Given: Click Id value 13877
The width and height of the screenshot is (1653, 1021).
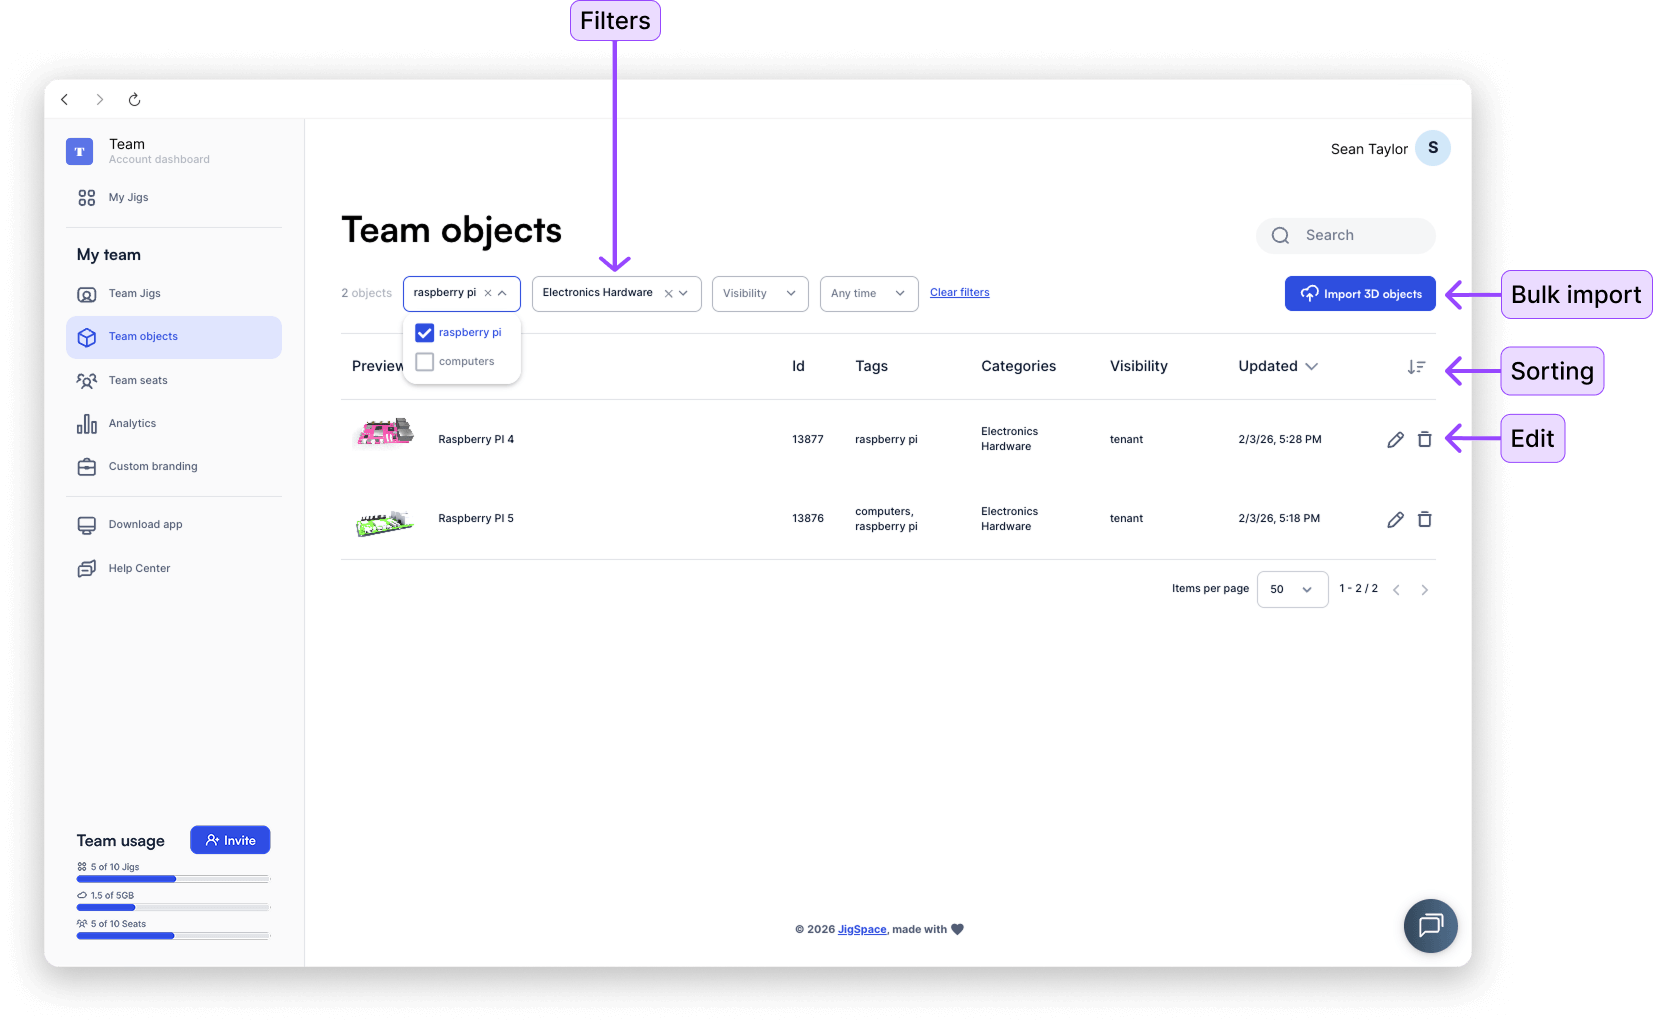Looking at the screenshot, I should 808,440.
